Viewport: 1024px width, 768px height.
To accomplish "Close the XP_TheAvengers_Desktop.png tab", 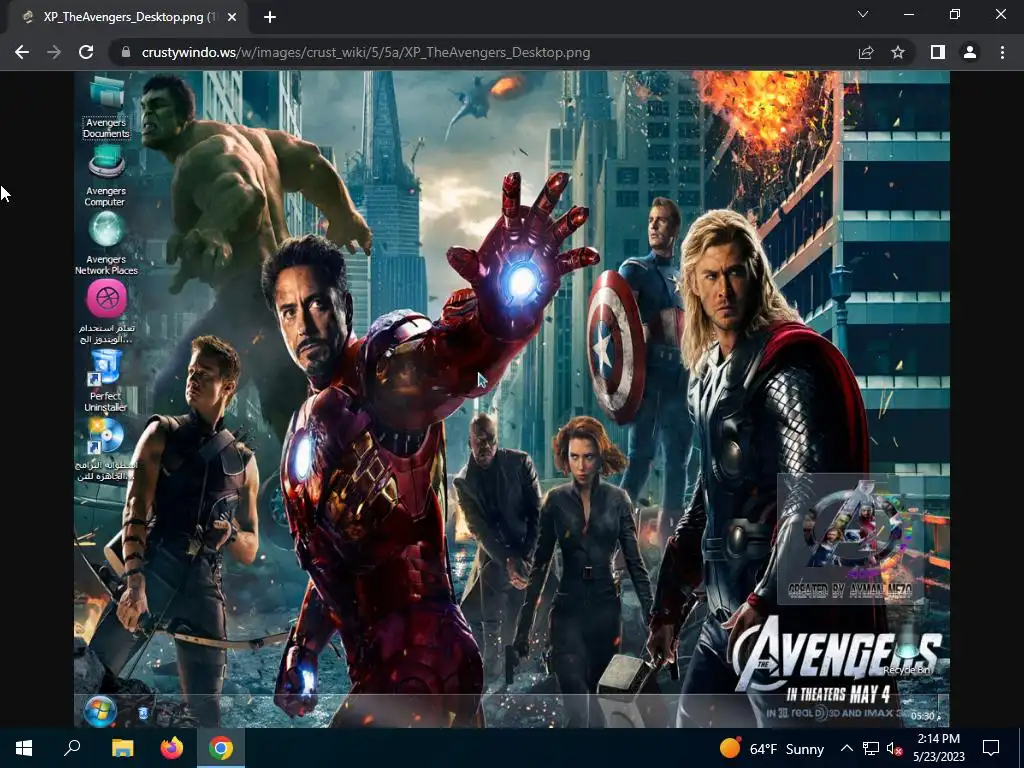I will tap(232, 18).
